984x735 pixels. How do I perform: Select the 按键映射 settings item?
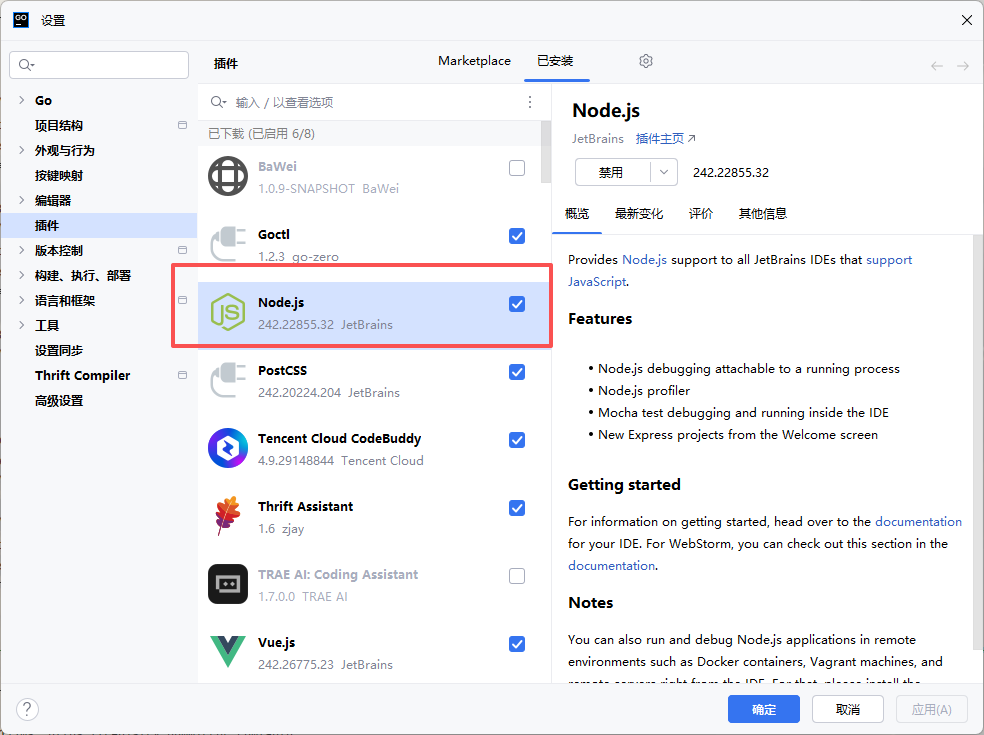point(59,175)
